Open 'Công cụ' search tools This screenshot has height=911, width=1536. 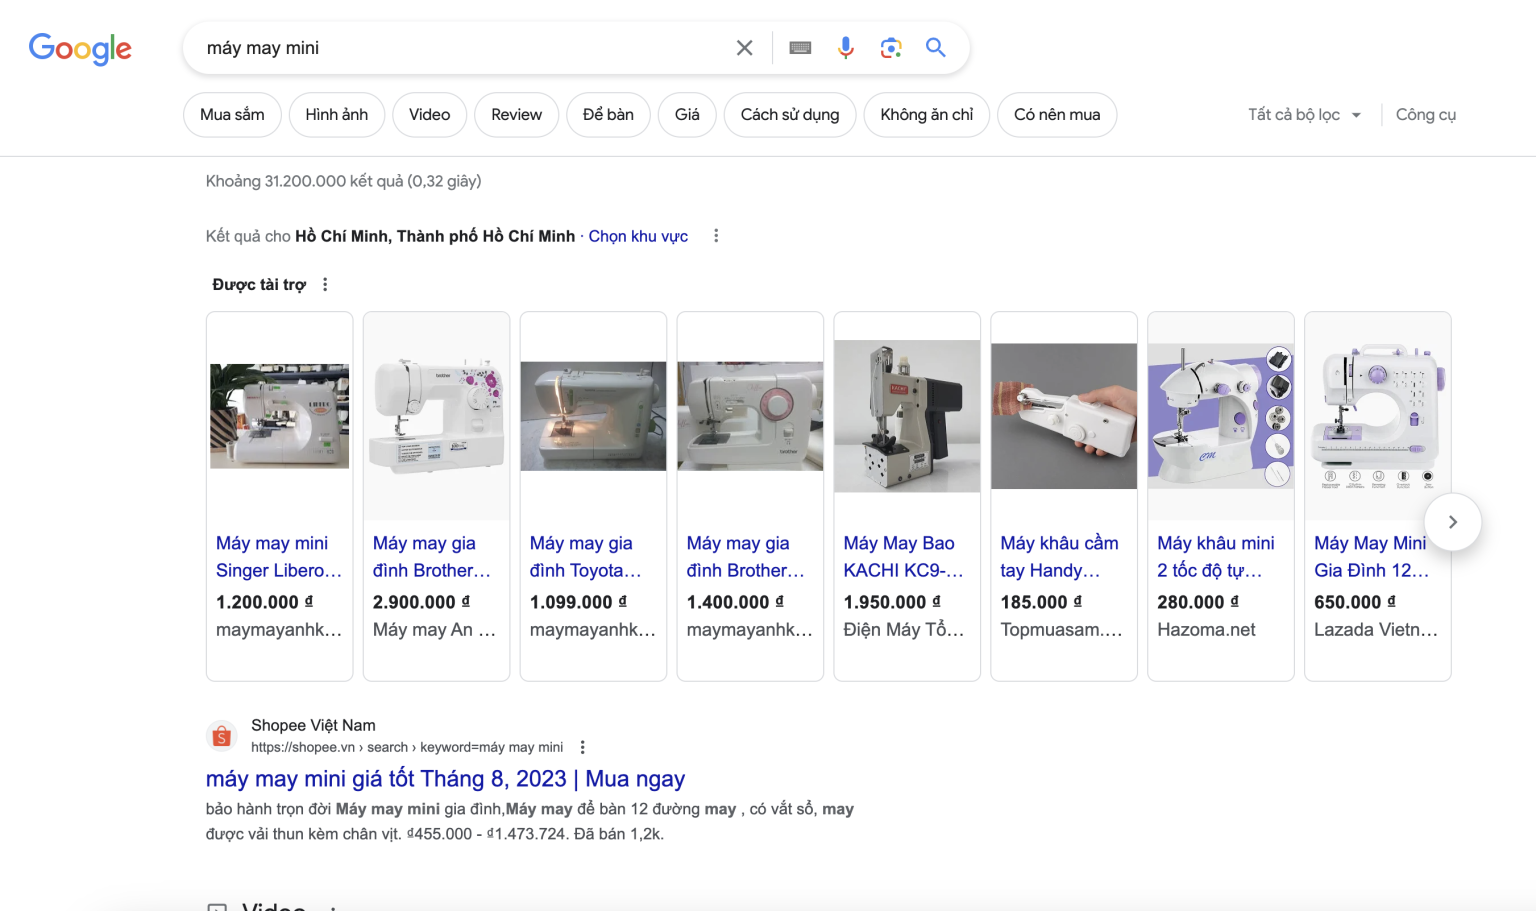pos(1425,115)
